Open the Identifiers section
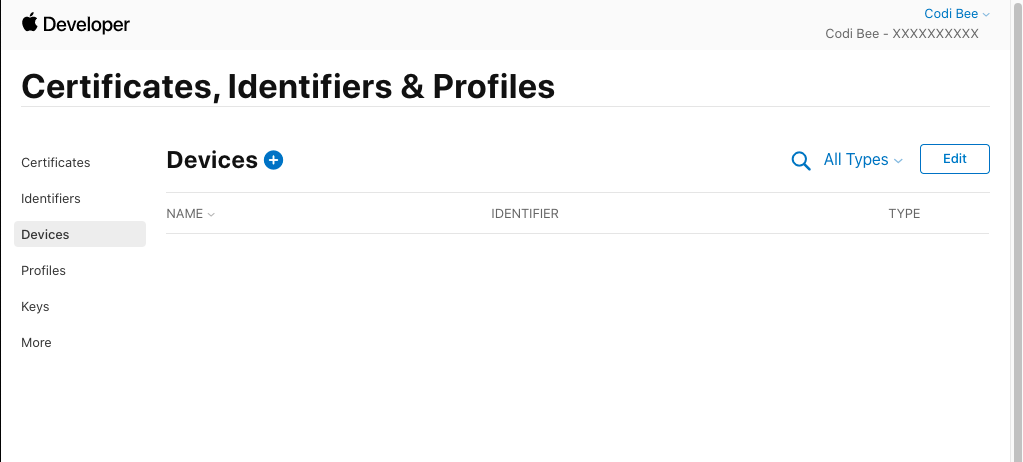This screenshot has width=1023, height=462. point(51,199)
